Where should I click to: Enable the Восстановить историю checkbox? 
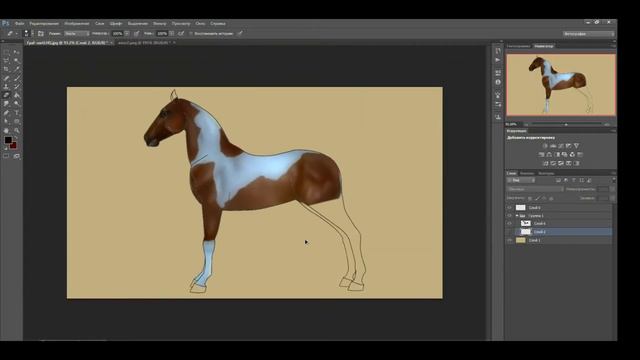[191, 33]
